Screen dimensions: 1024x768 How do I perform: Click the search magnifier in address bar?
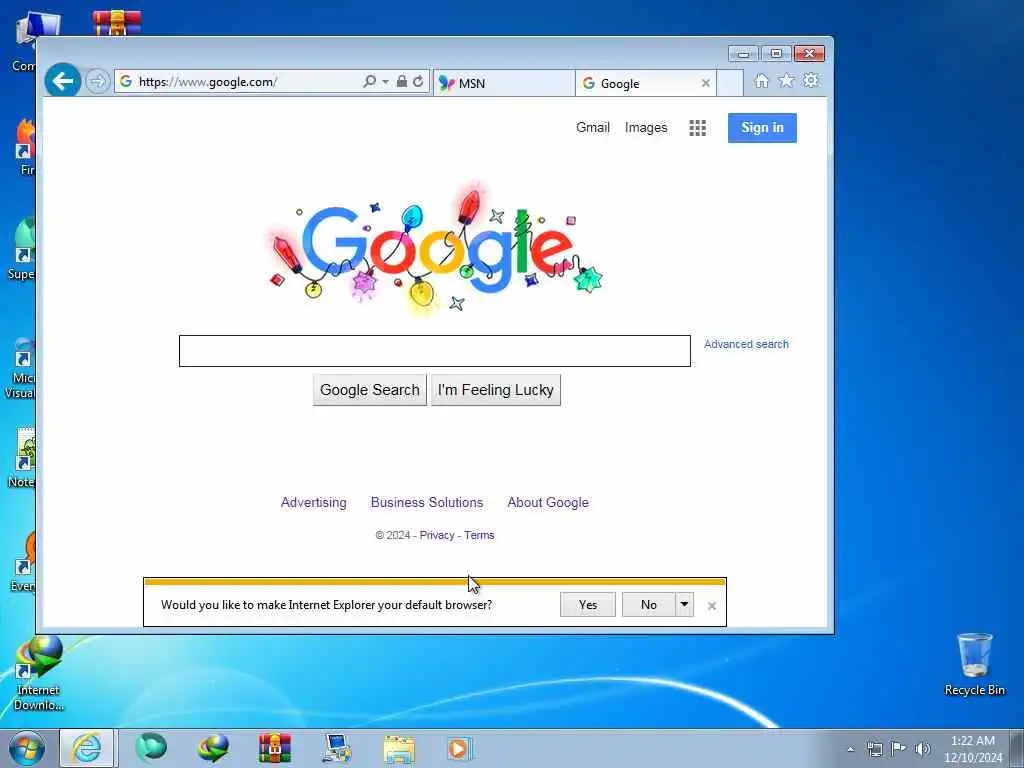pos(369,81)
